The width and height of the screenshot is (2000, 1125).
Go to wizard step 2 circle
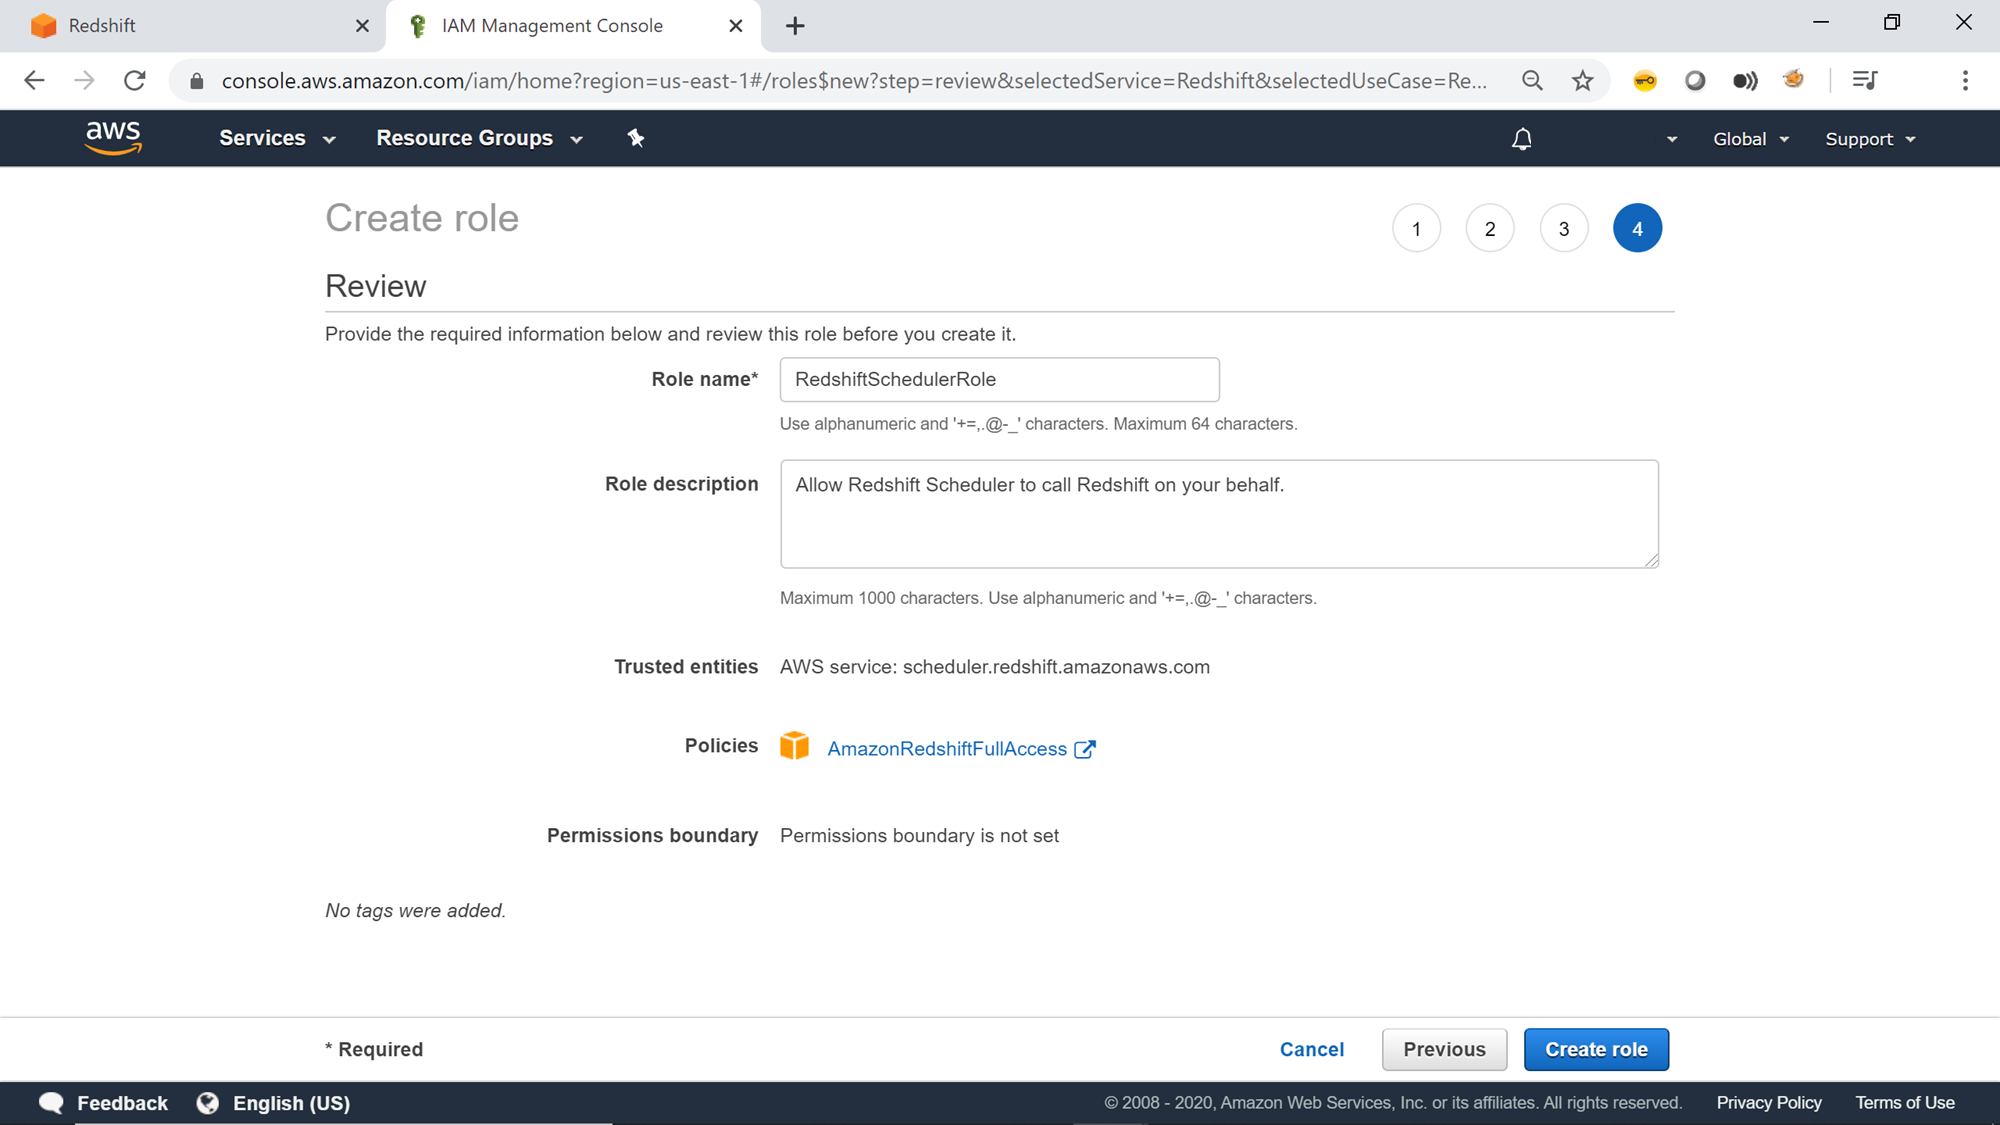(x=1489, y=229)
